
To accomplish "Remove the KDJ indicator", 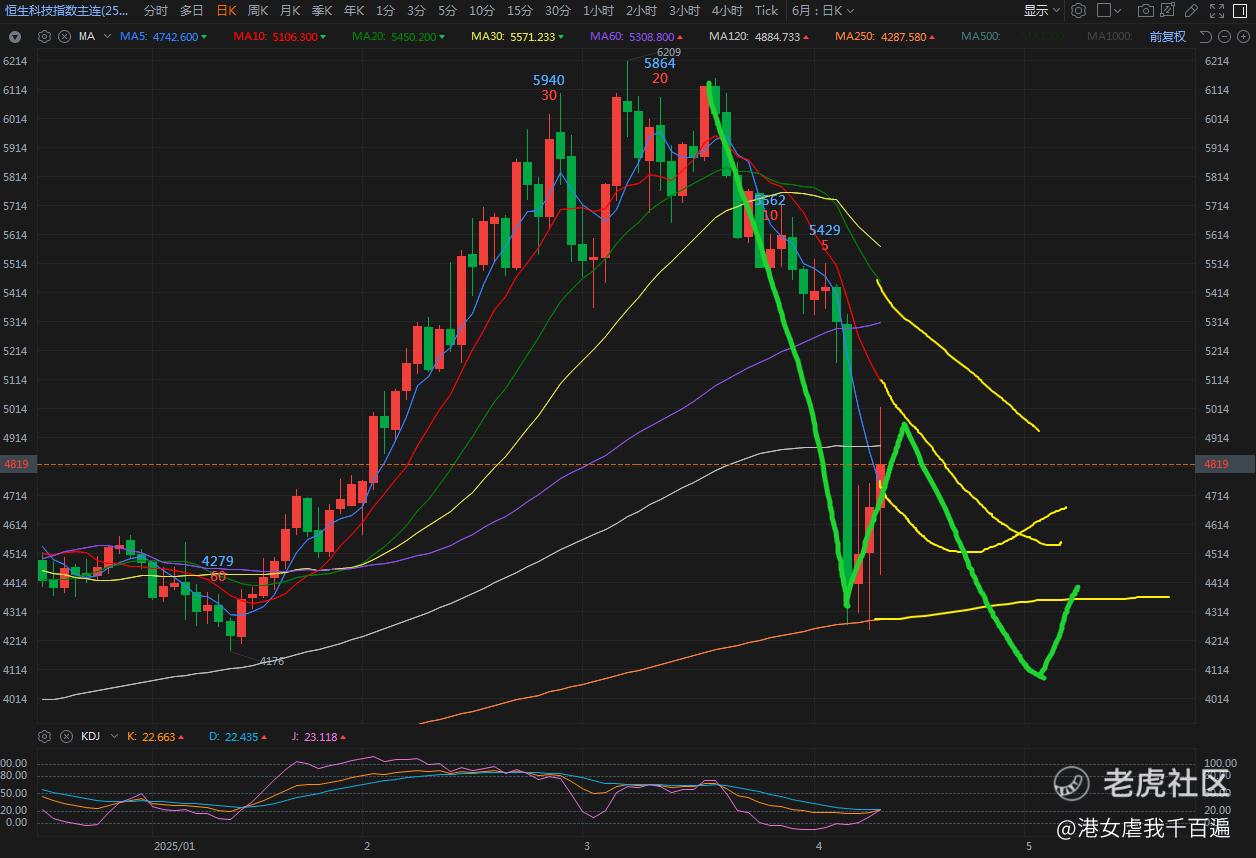I will click(x=65, y=737).
